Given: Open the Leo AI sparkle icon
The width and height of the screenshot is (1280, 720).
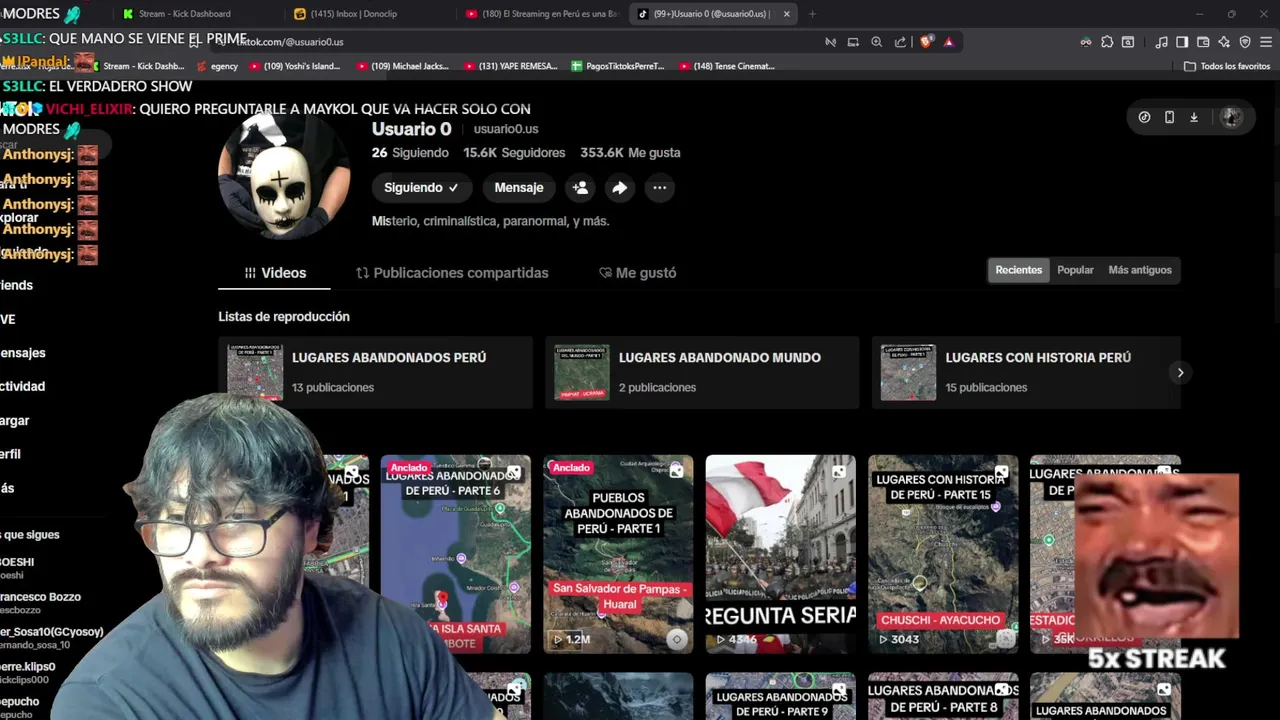Looking at the screenshot, I should pos(1224,42).
